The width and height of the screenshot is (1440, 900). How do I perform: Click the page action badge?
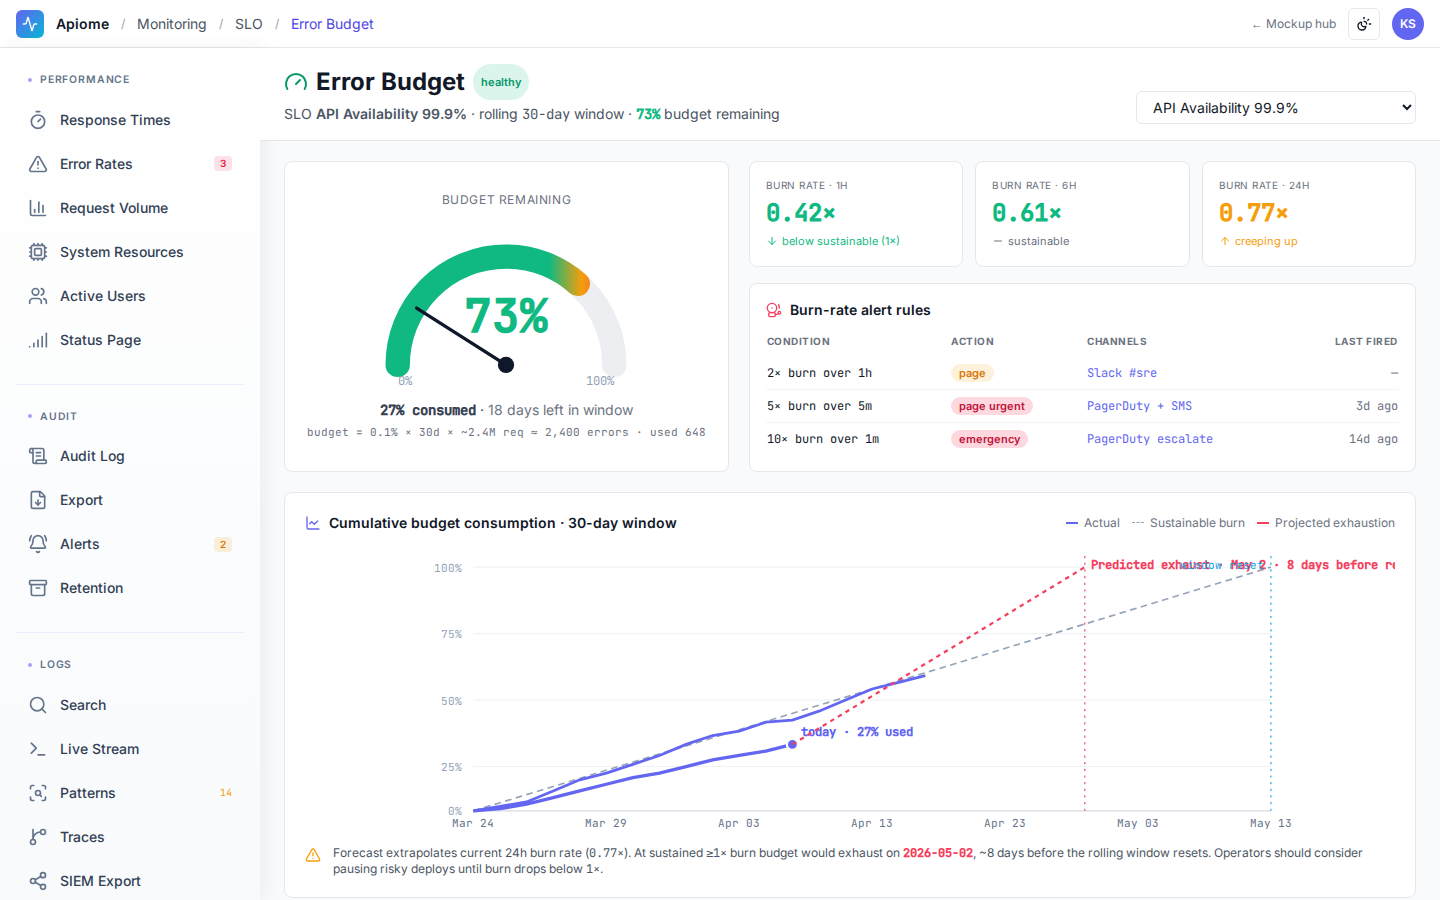(972, 373)
